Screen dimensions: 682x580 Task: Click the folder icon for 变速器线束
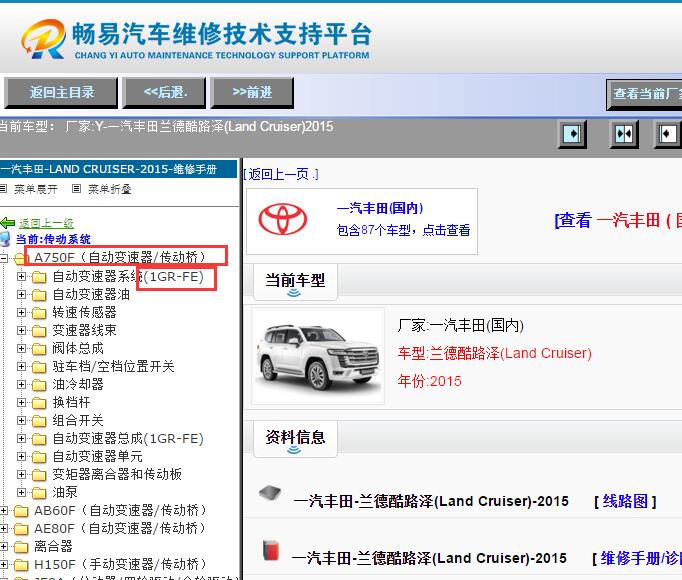click(x=39, y=331)
